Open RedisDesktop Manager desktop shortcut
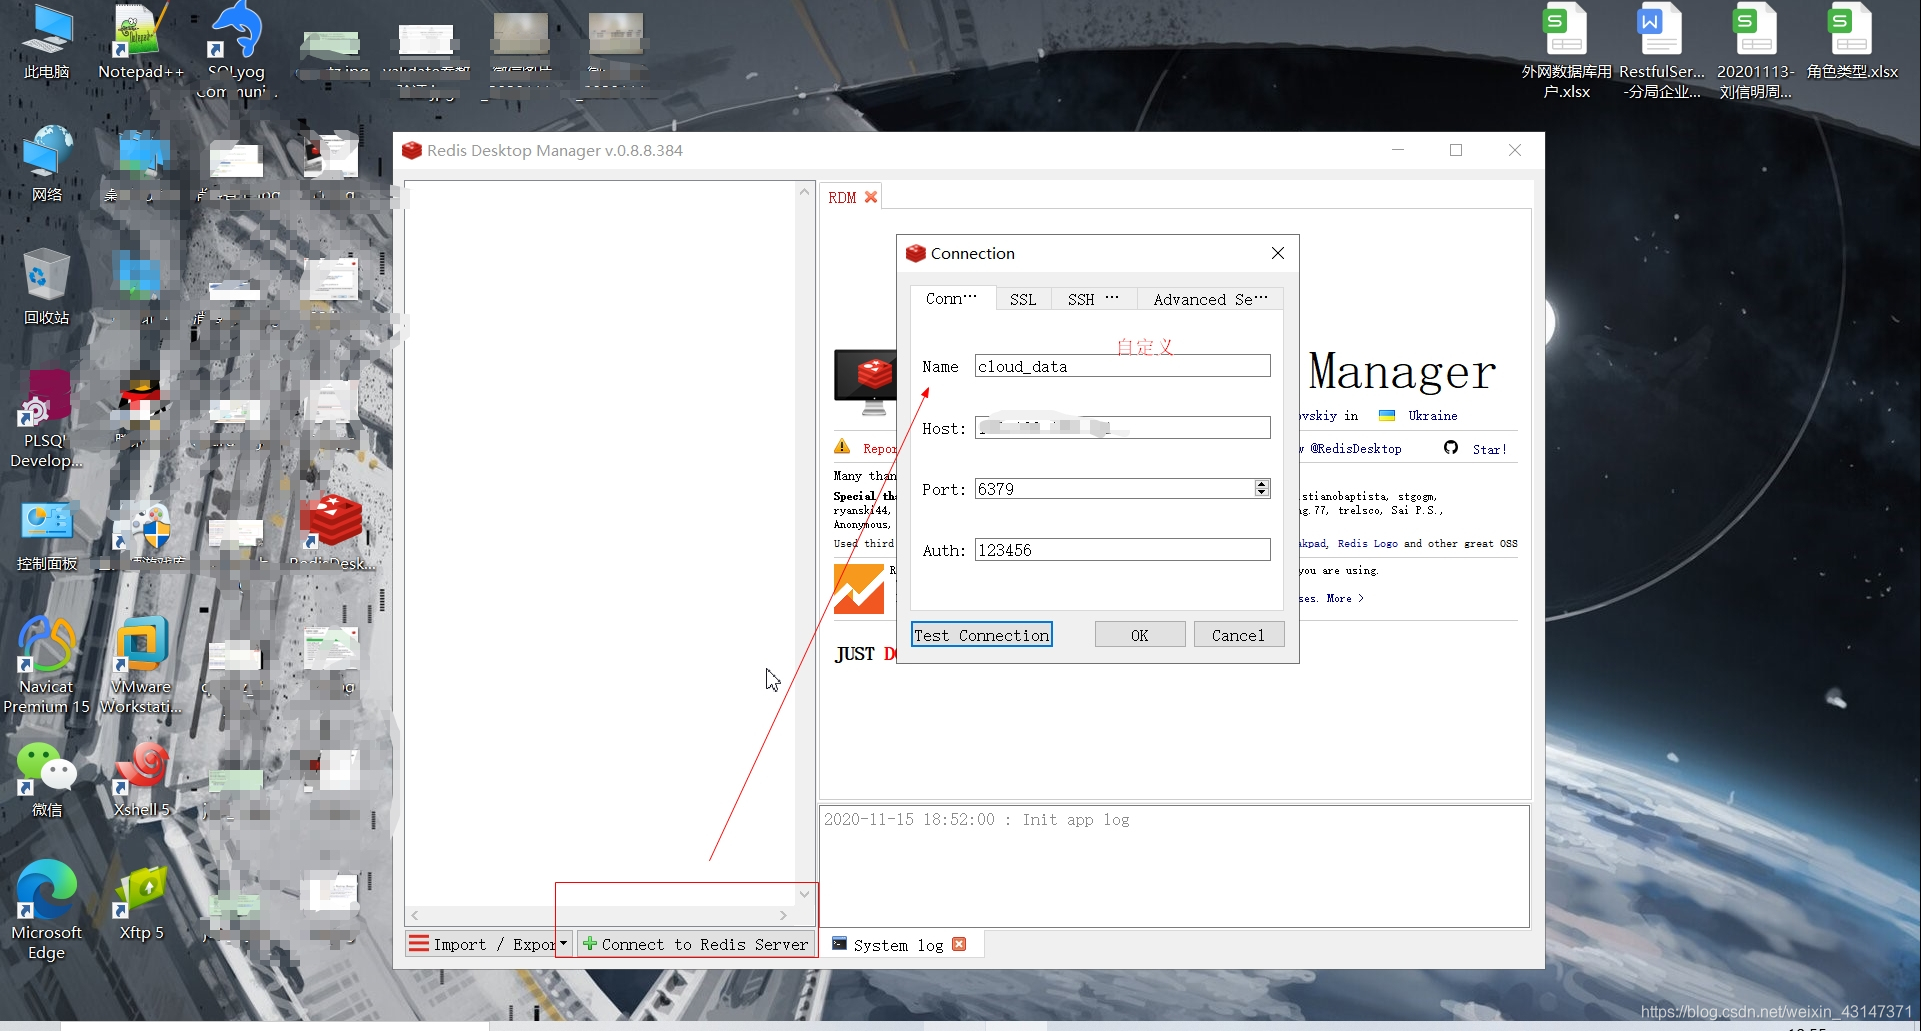Image resolution: width=1921 pixels, height=1031 pixels. 333,533
